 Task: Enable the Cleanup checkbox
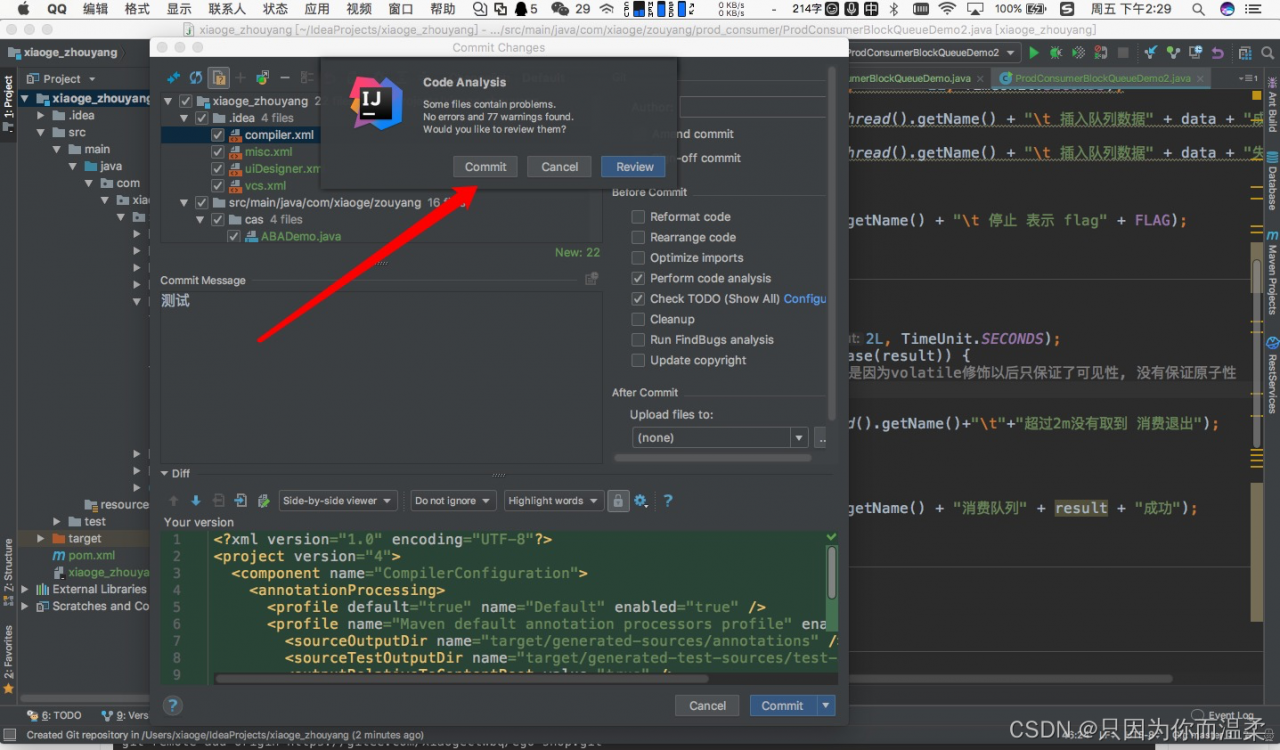tap(638, 320)
